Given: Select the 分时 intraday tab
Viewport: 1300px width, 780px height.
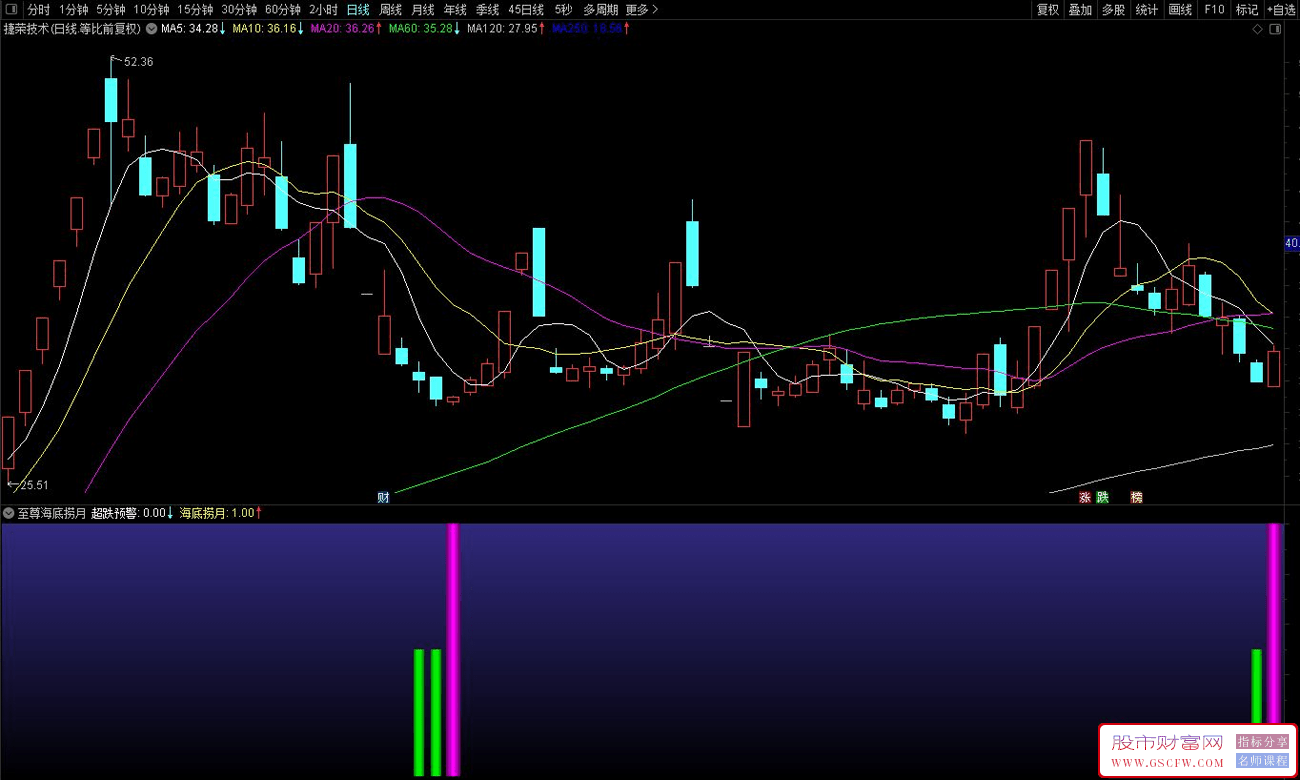Looking at the screenshot, I should [x=38, y=9].
